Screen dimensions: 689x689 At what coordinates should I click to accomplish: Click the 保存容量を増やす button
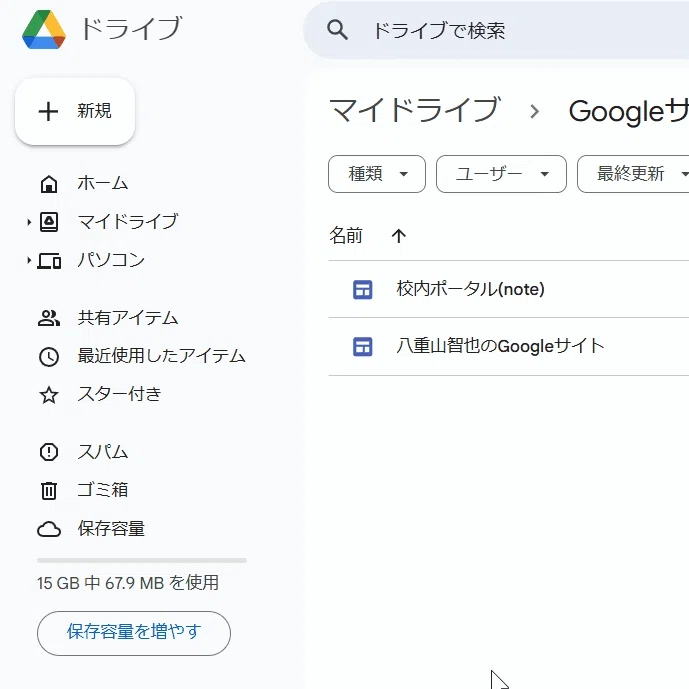pyautogui.click(x=134, y=633)
